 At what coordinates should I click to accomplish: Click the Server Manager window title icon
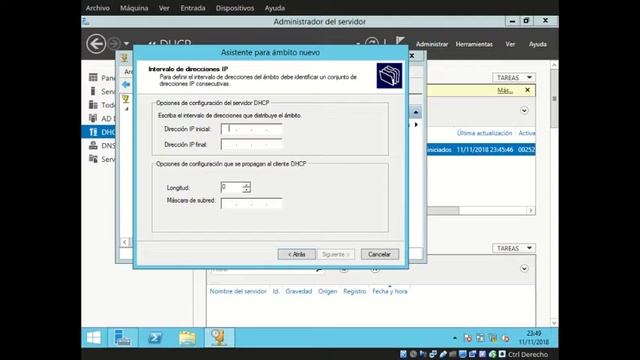point(86,22)
